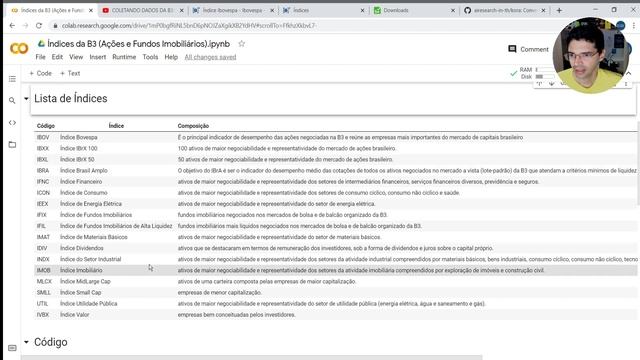Close the Índice Ibovespa tab
Screen dimensions: 640x360
(x=272, y=10)
